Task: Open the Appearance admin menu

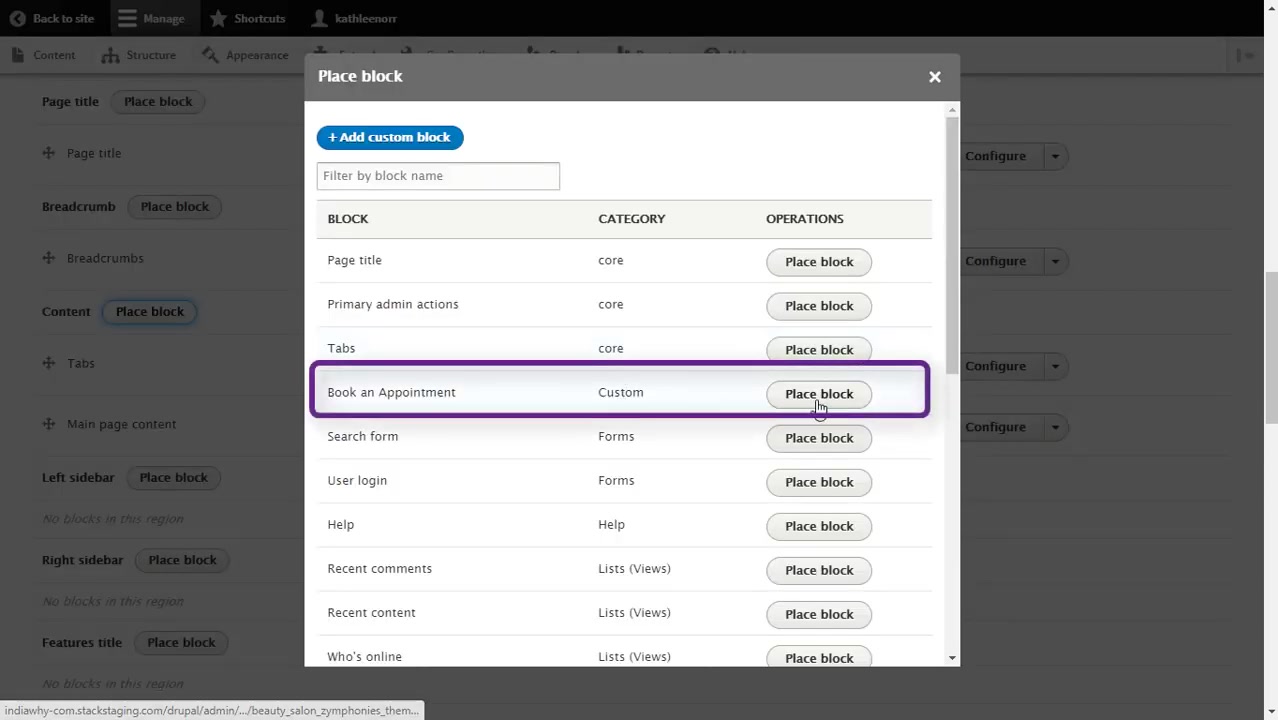Action: click(x=245, y=55)
